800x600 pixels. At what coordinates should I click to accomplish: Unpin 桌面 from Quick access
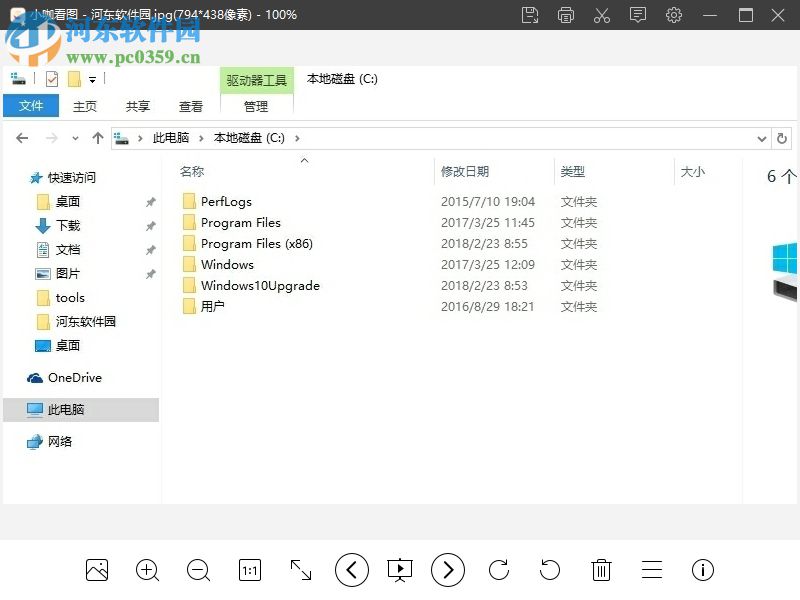(x=151, y=201)
